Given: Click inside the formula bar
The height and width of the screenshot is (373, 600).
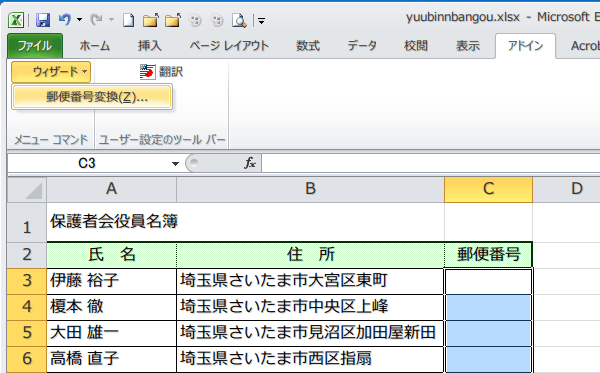Looking at the screenshot, I should coord(430,163).
